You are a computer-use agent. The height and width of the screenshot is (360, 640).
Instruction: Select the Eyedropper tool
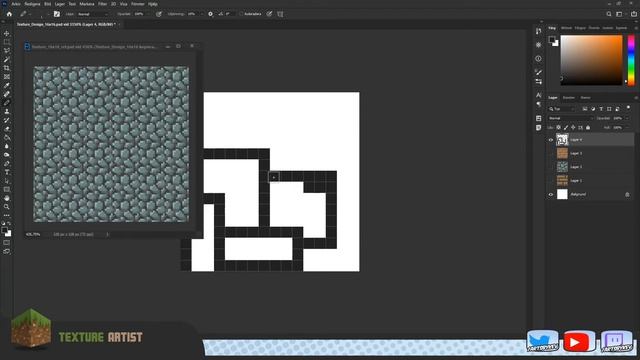coord(7,85)
